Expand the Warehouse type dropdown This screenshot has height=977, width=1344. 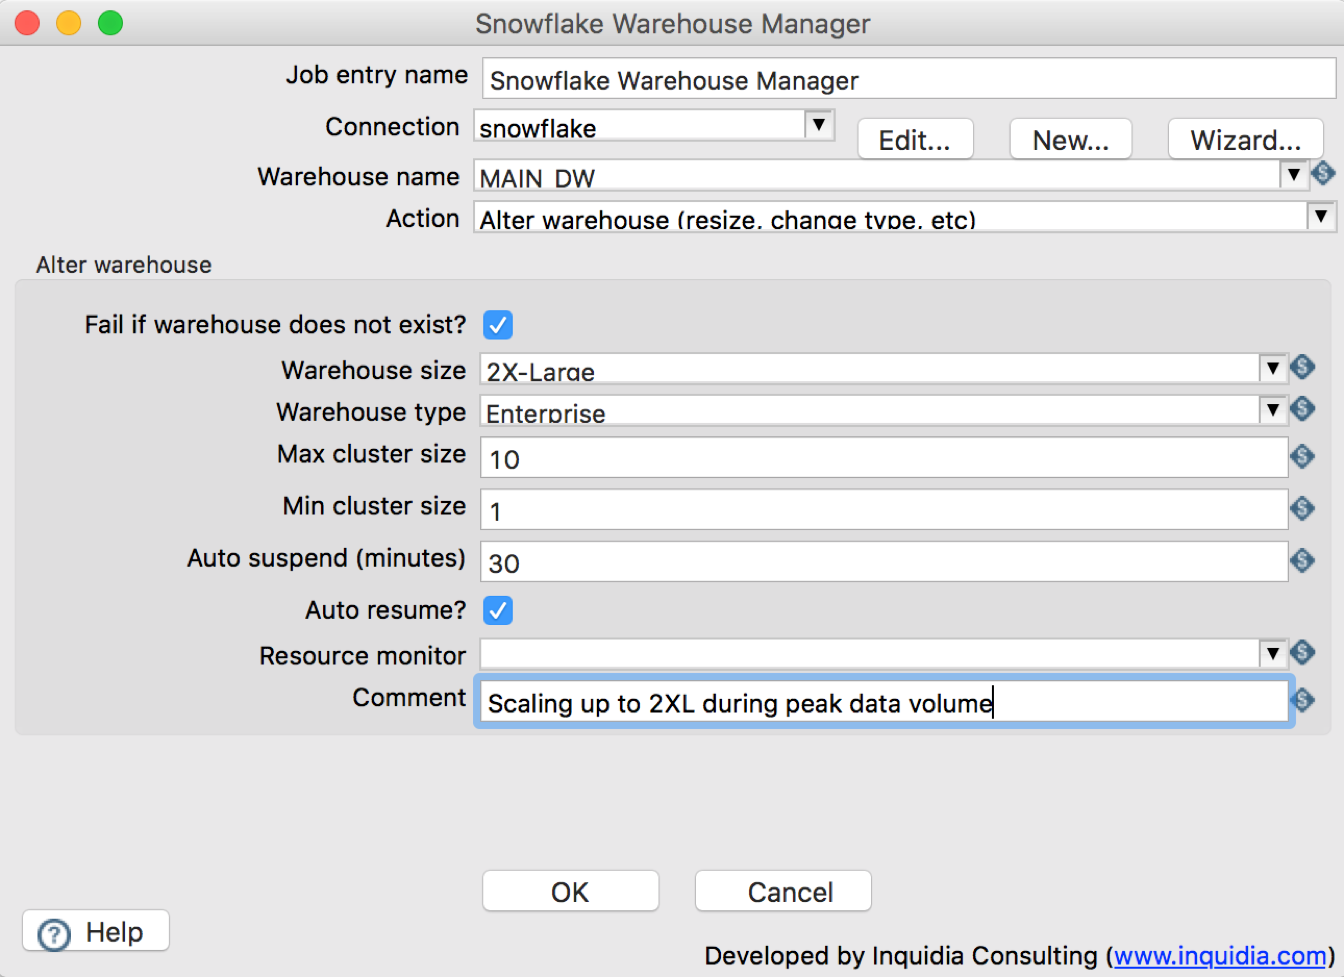pos(1273,409)
